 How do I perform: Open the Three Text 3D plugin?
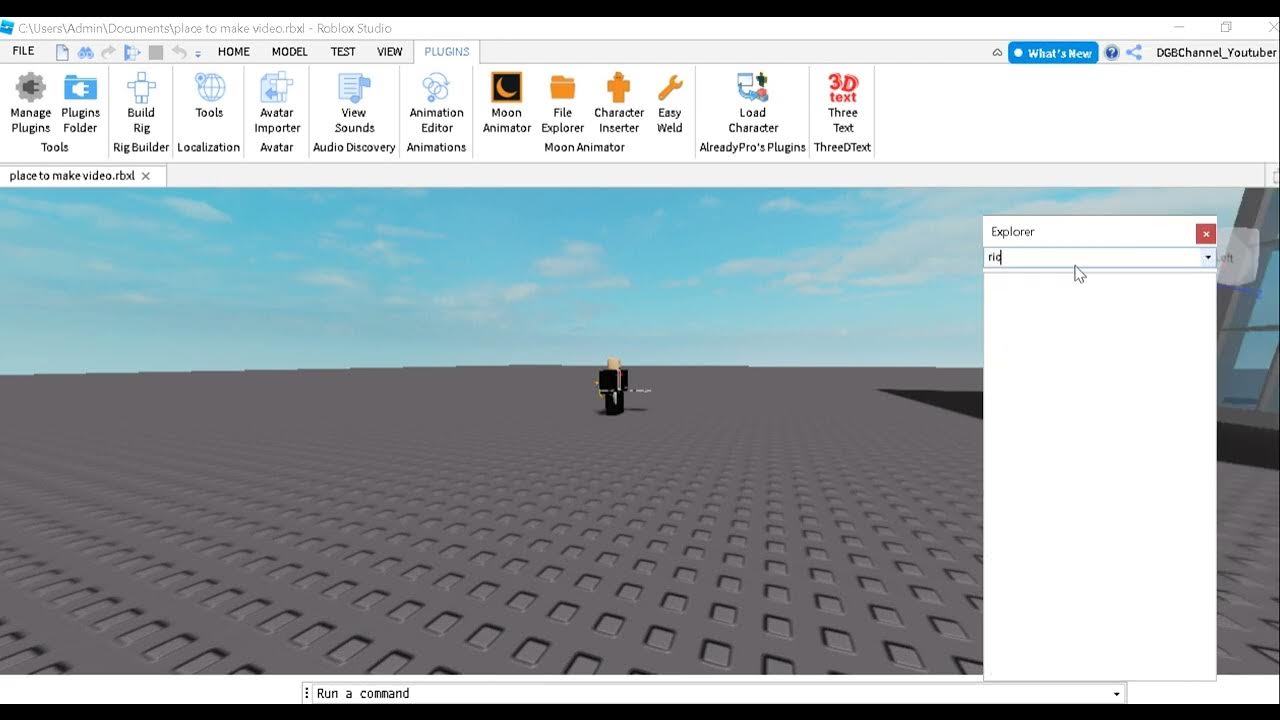(843, 103)
